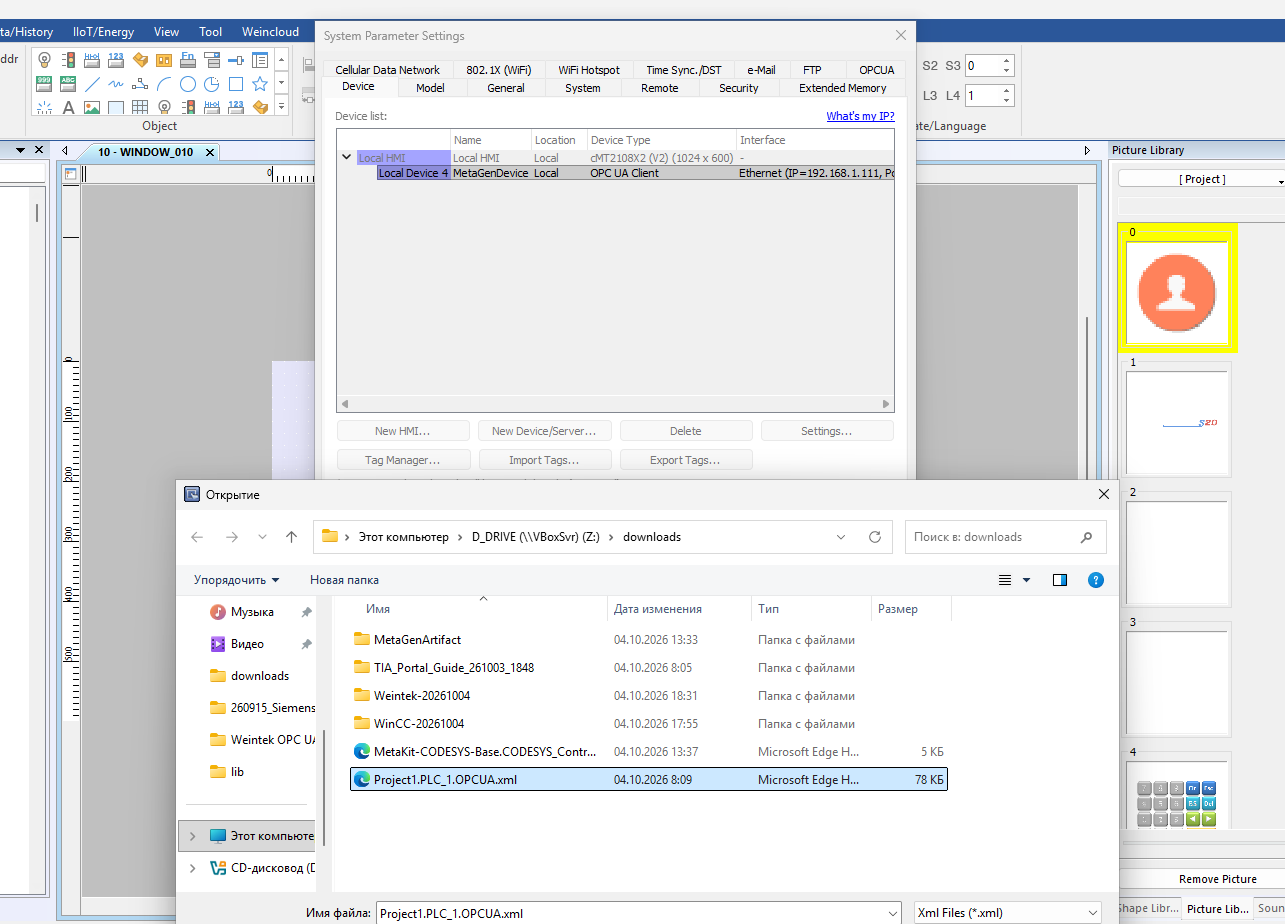Image resolution: width=1285 pixels, height=924 pixels.
Task: Pick the Function Key (Fn) object
Action: pyautogui.click(x=188, y=60)
